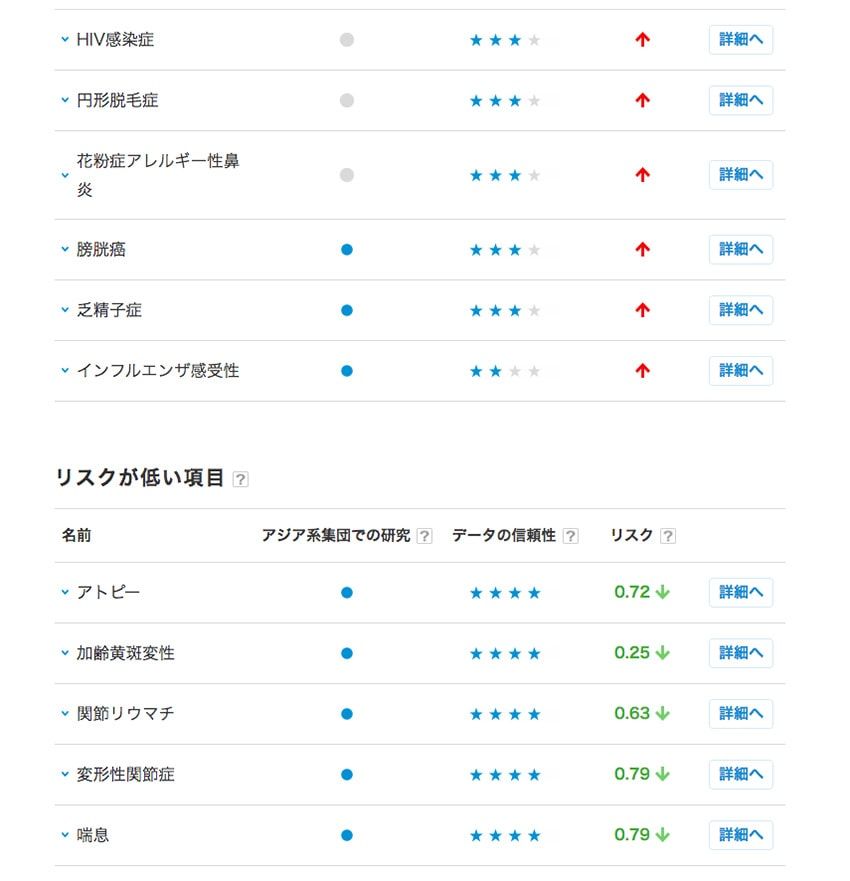The height and width of the screenshot is (881, 850).
Task: Expand the HIV感染症 row details
Action: click(x=64, y=40)
